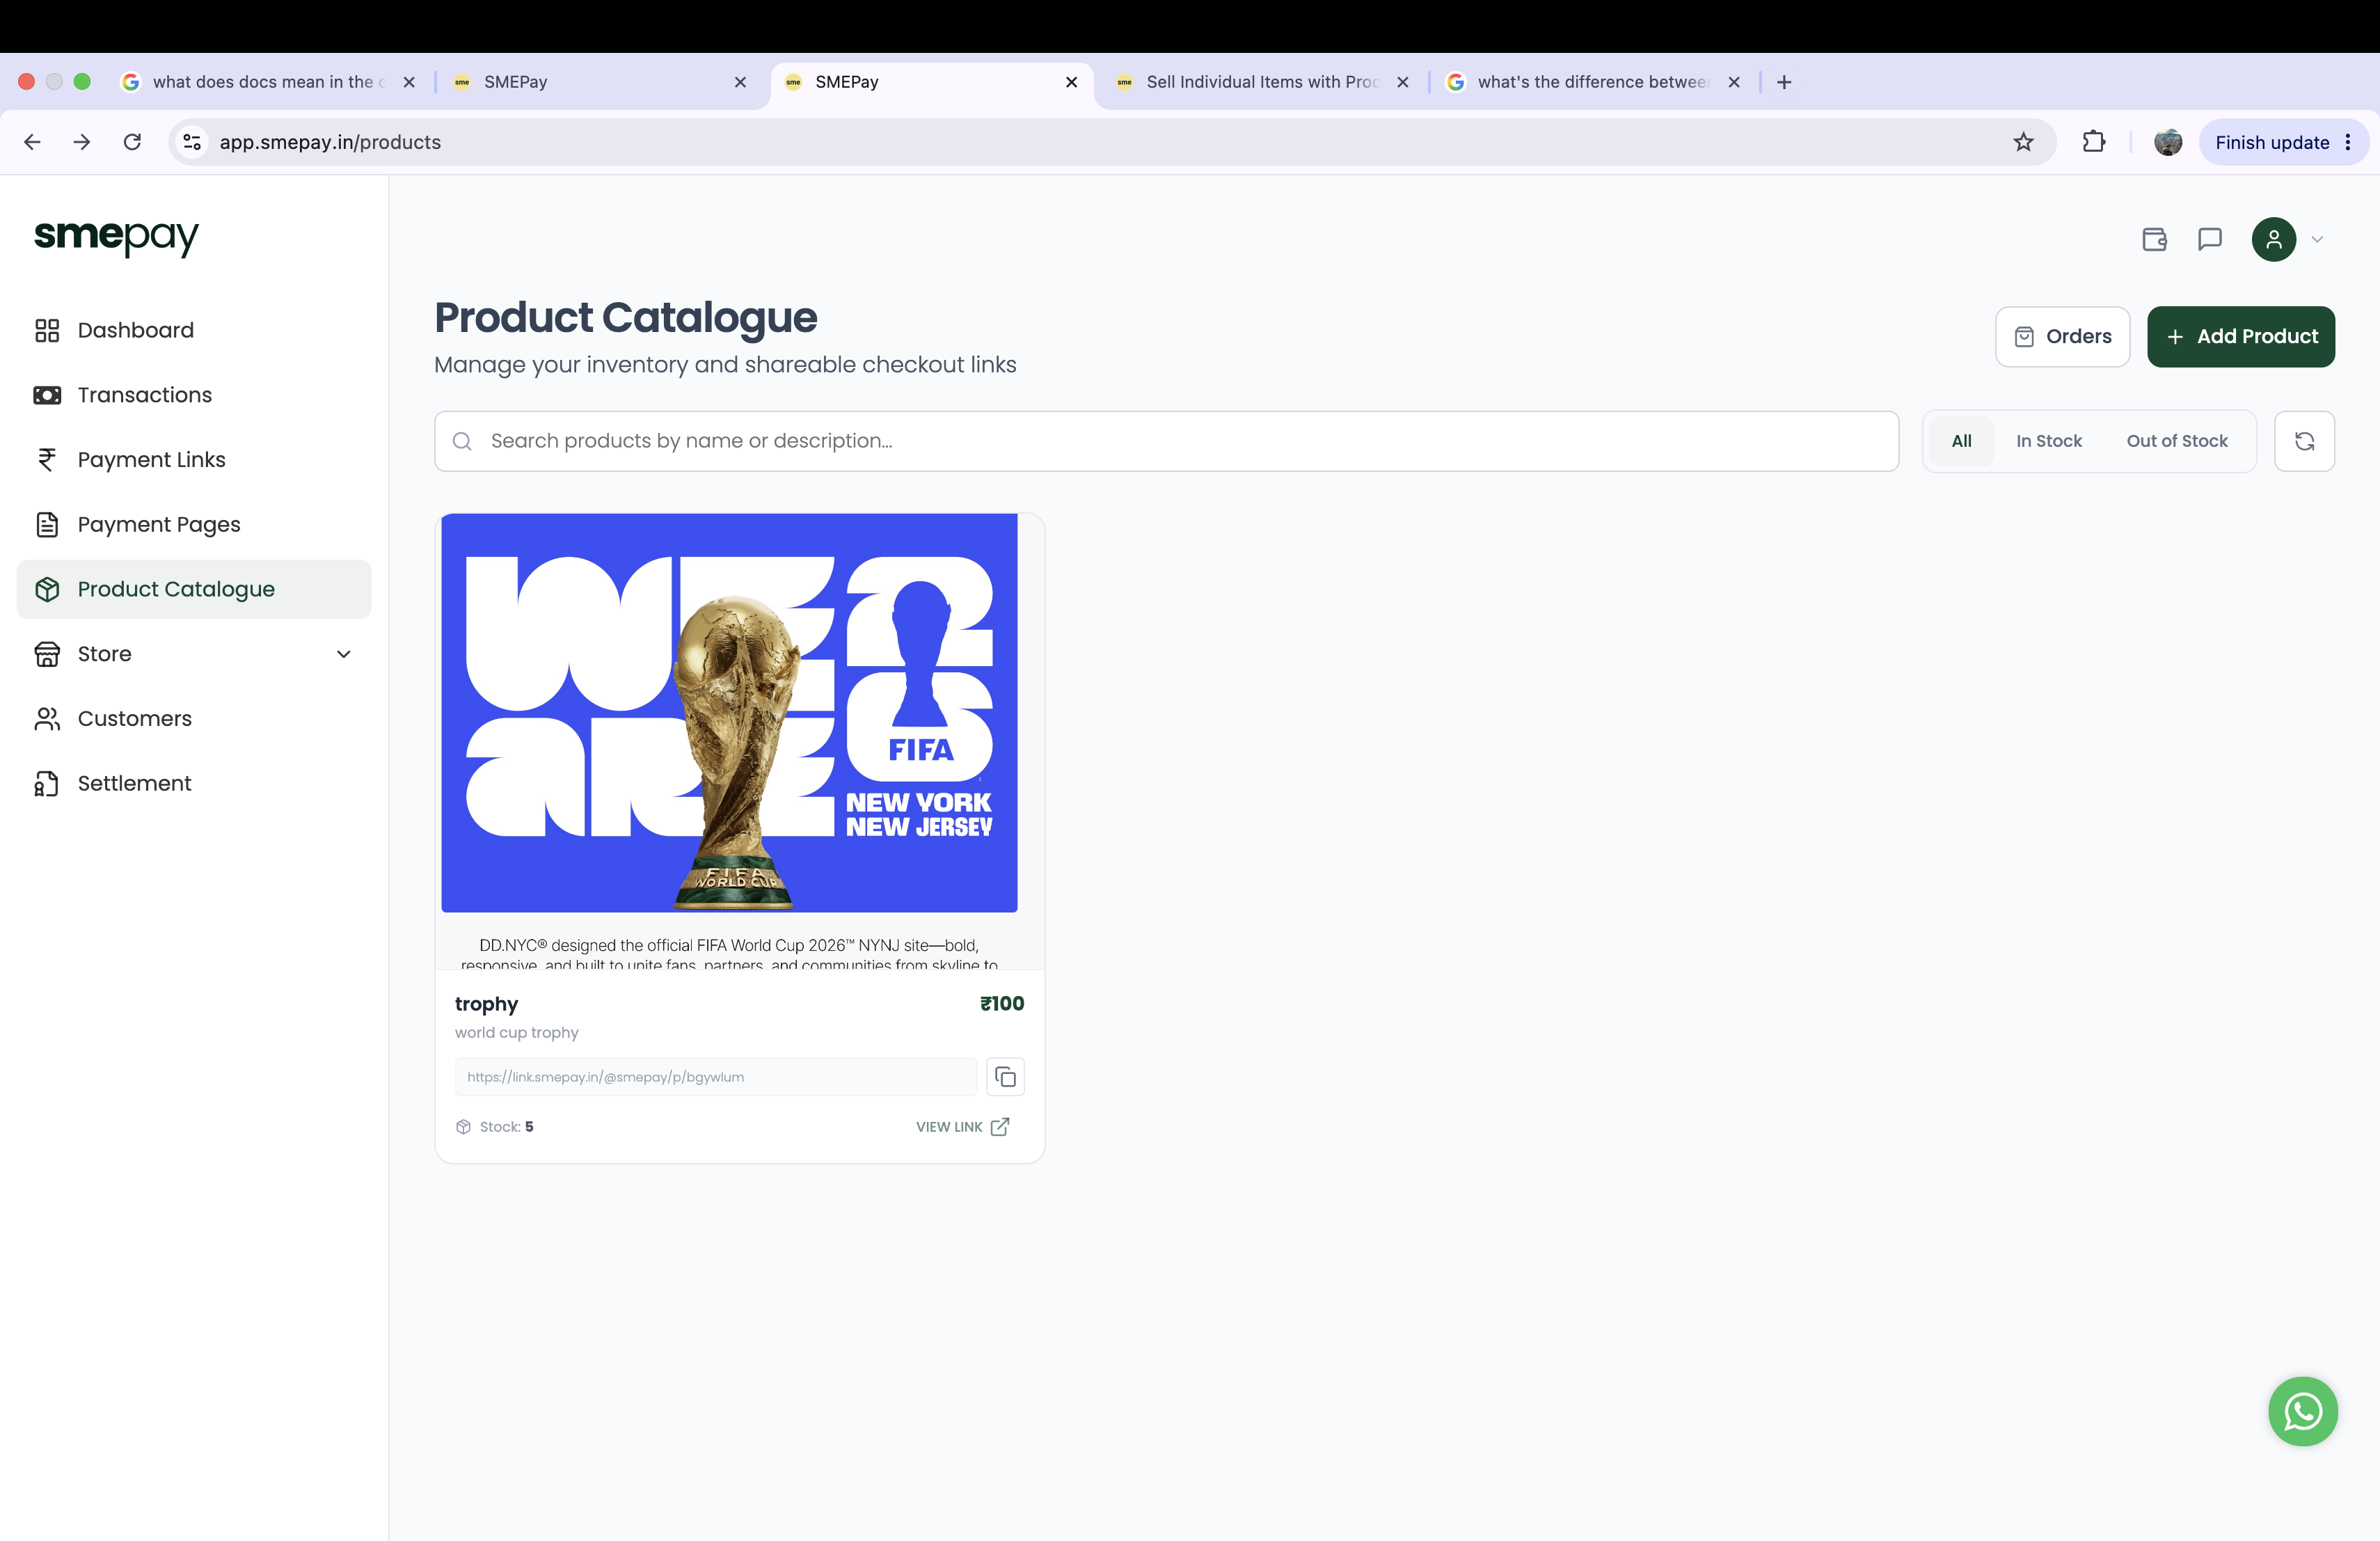Viewport: 2380px width, 1541px height.
Task: Click the Product Catalogue box icon
Action: [47, 589]
